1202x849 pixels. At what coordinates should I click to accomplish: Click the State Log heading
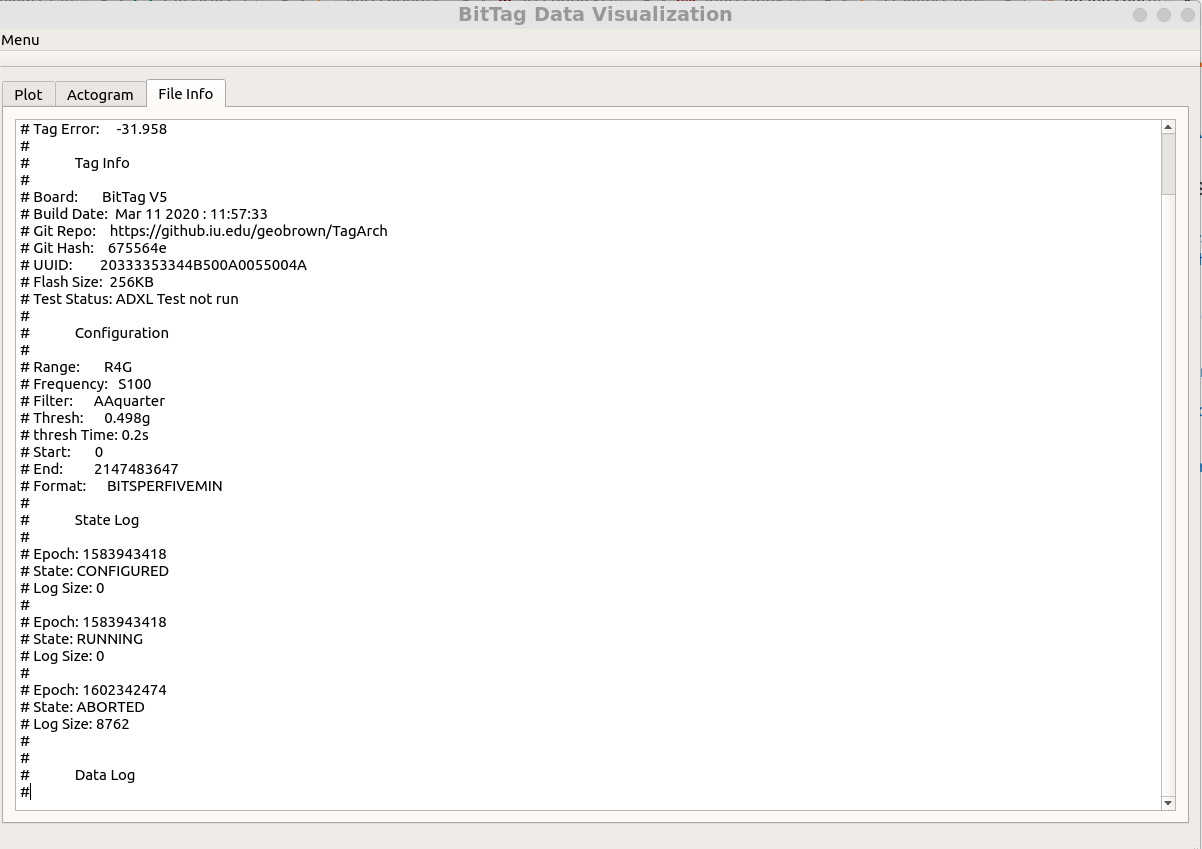click(x=107, y=520)
